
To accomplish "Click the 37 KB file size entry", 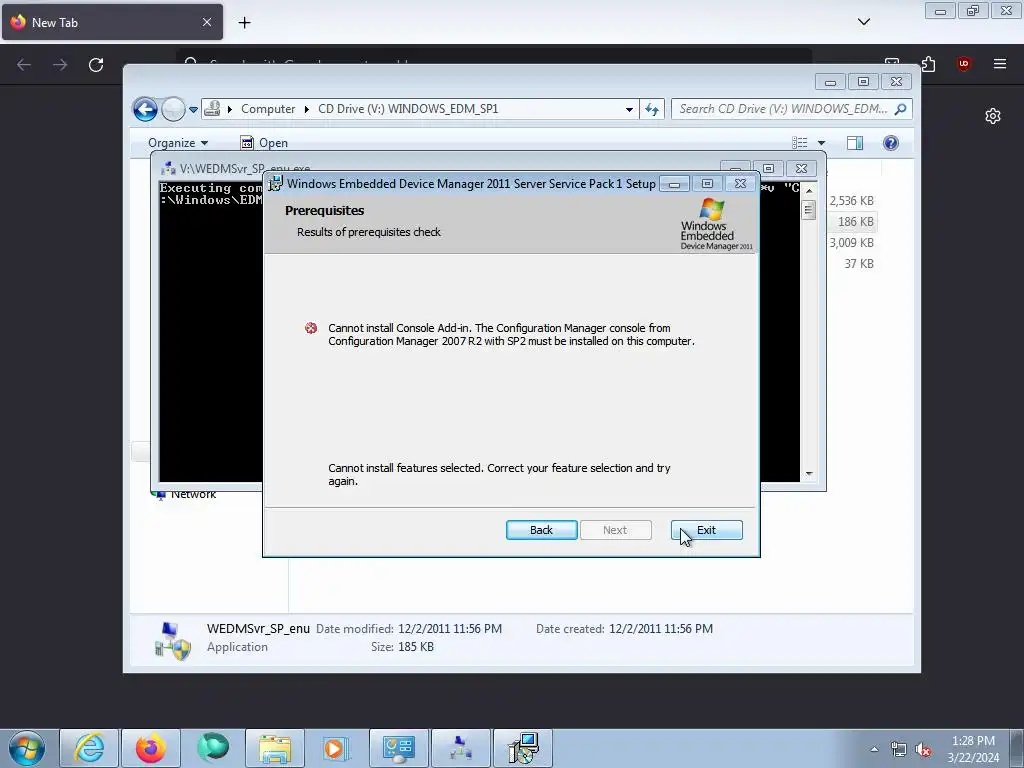I will pyautogui.click(x=859, y=263).
